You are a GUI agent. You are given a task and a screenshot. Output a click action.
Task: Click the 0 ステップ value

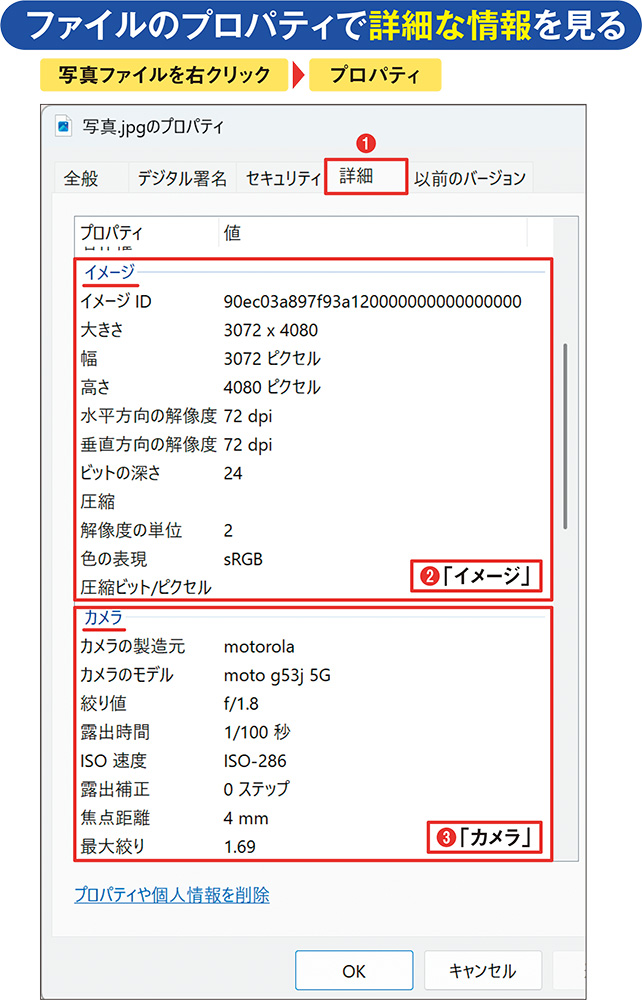pyautogui.click(x=256, y=790)
